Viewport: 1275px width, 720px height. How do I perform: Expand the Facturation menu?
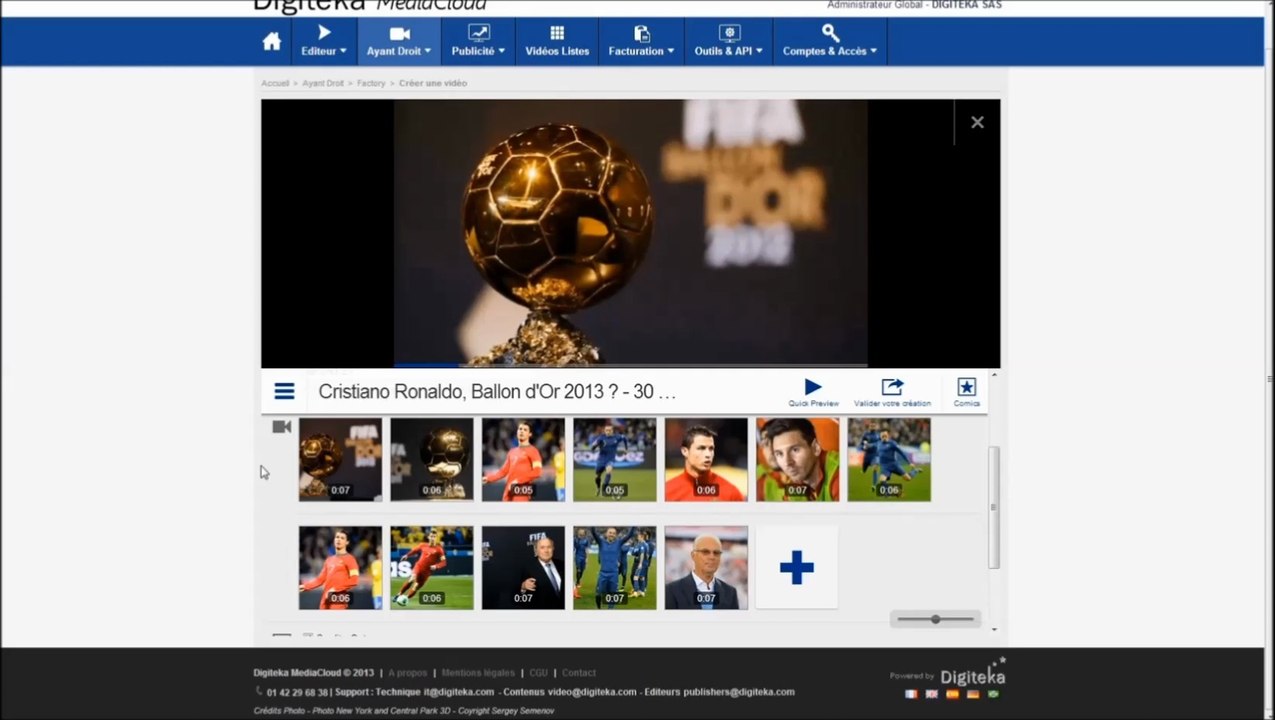pos(641,42)
